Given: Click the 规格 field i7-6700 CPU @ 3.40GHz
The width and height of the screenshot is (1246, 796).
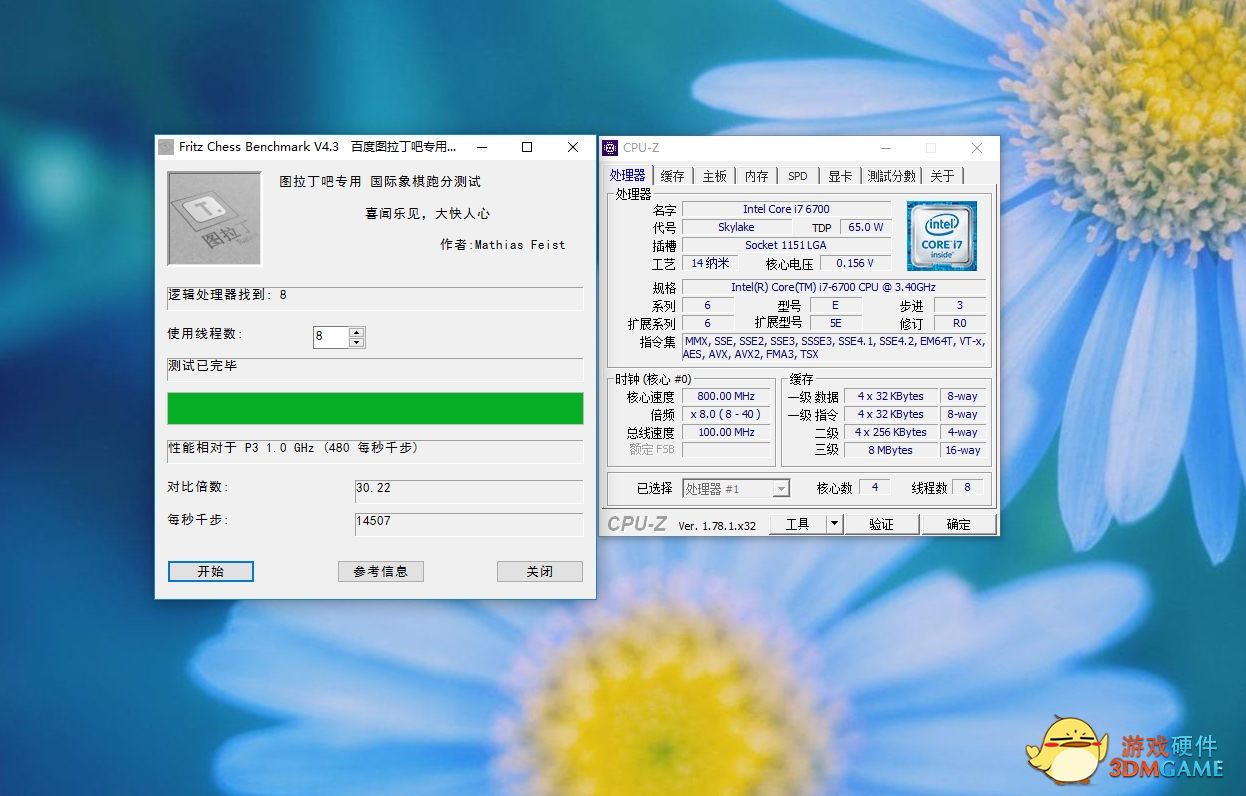Looking at the screenshot, I should [x=833, y=287].
